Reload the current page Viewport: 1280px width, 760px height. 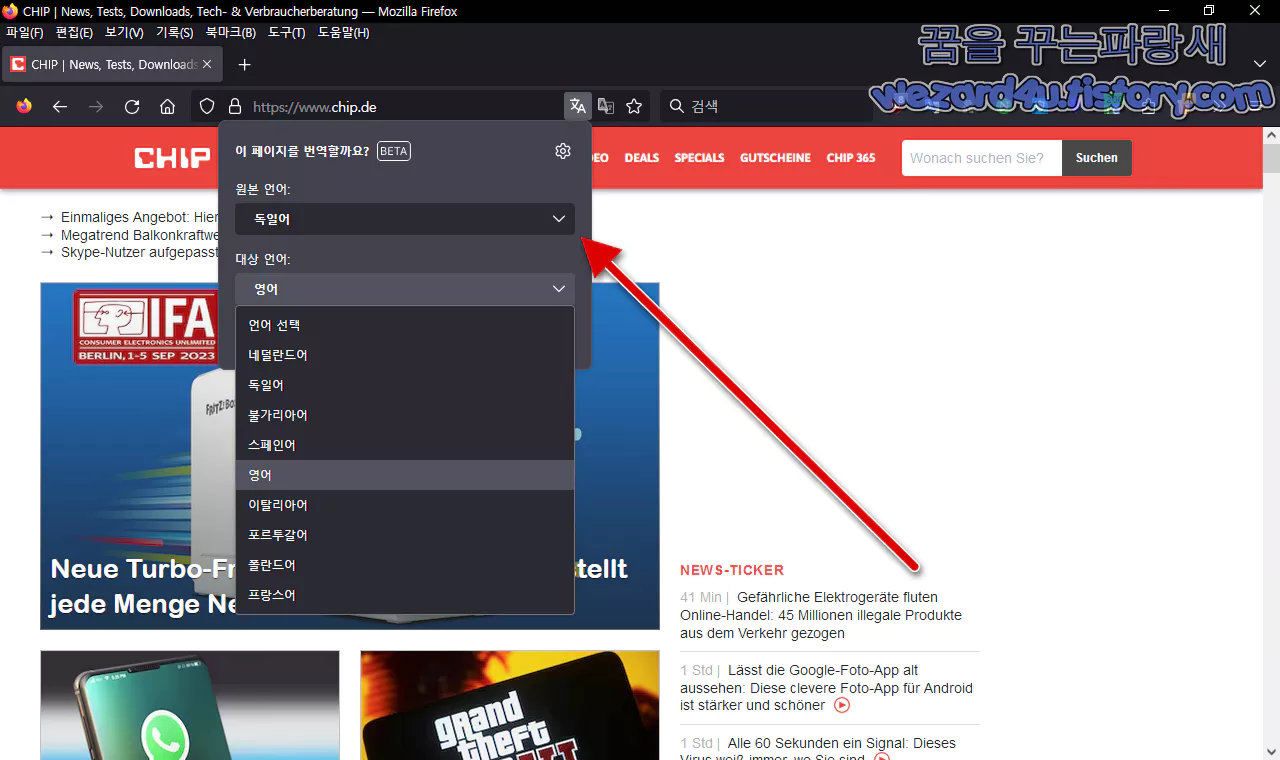[x=131, y=106]
